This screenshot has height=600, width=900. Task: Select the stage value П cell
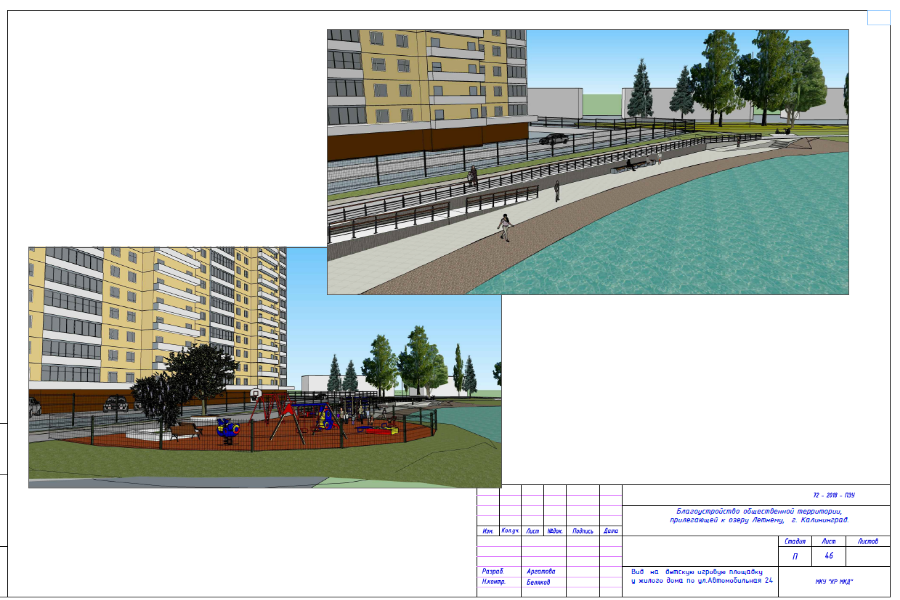[x=795, y=557]
